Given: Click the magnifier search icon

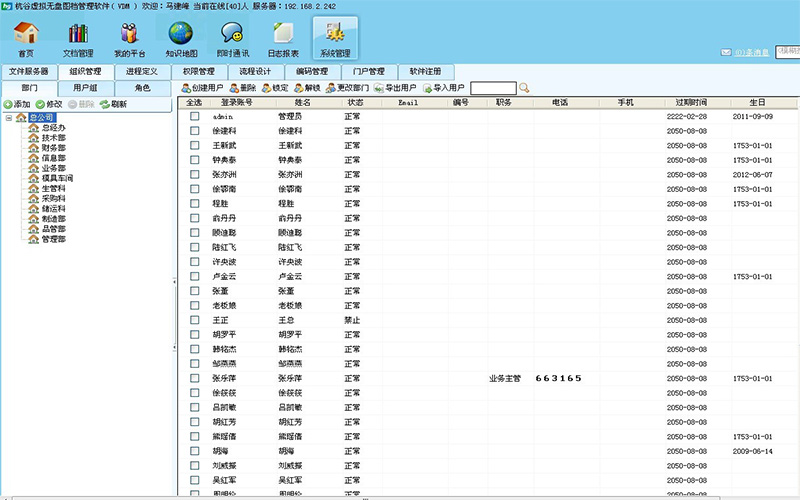Looking at the screenshot, I should point(524,88).
